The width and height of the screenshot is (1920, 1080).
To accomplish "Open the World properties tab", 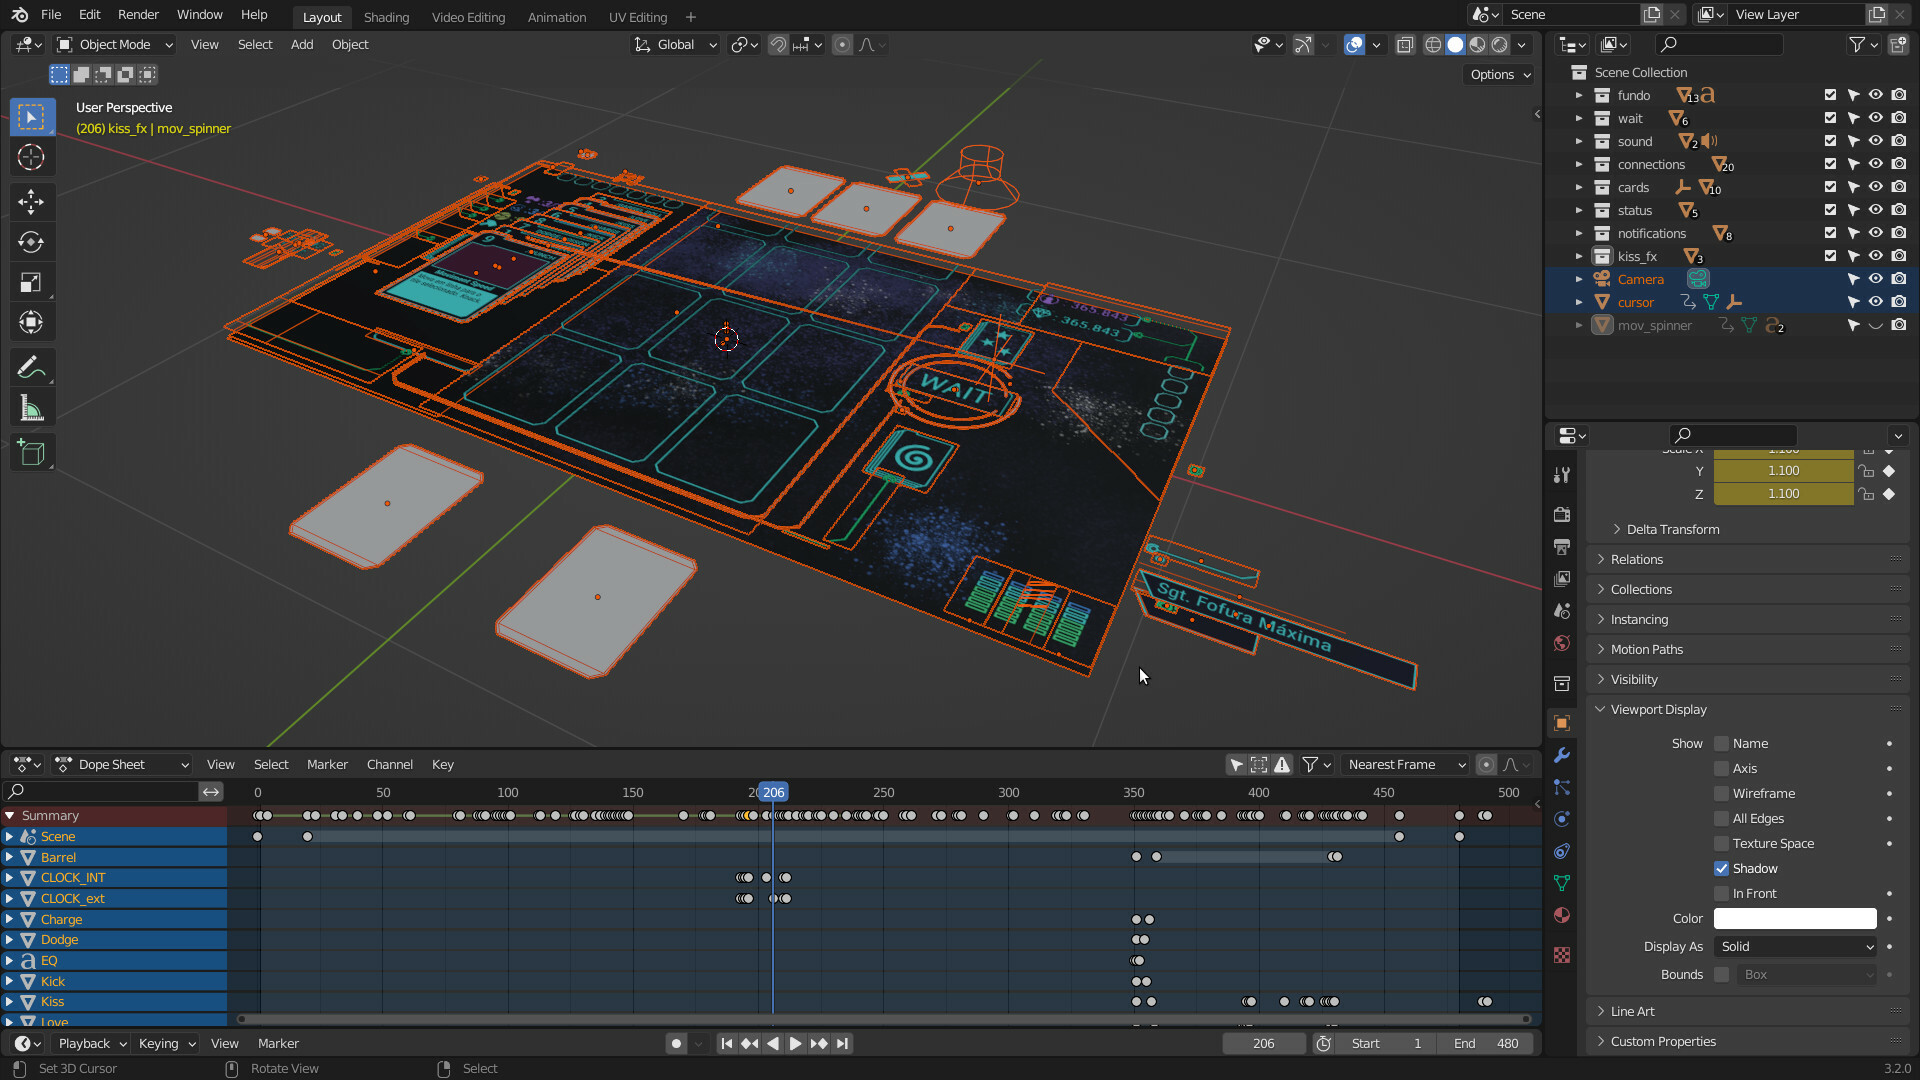I will (x=1562, y=643).
